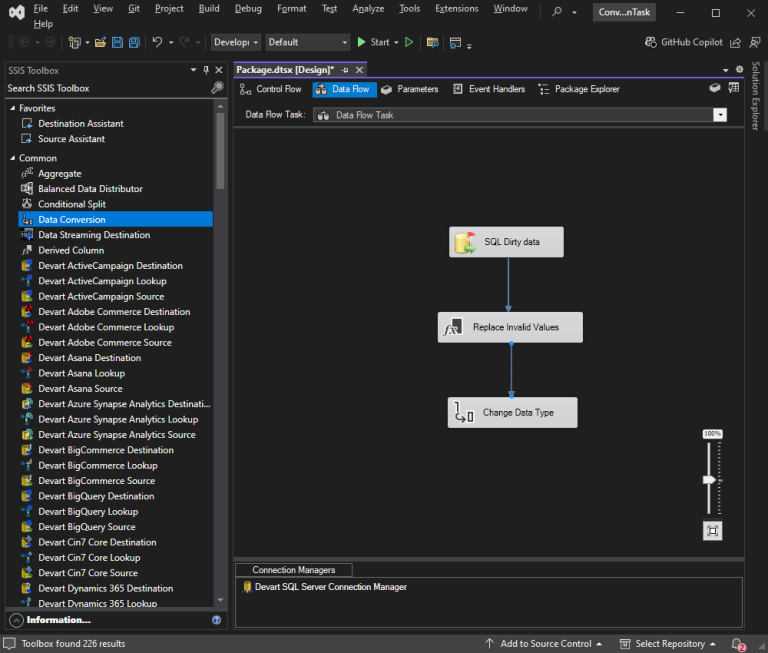Screen dimensions: 768x653
Task: Click the Save All toolbar icon
Action: click(134, 42)
